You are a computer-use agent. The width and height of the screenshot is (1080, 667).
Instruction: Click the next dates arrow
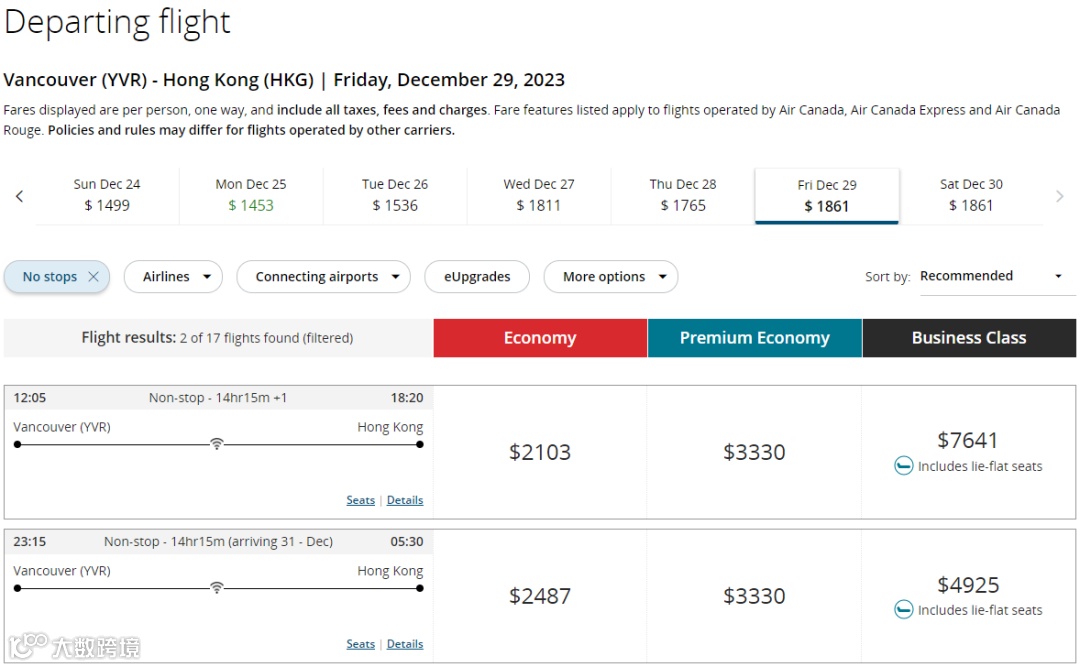tap(1060, 197)
